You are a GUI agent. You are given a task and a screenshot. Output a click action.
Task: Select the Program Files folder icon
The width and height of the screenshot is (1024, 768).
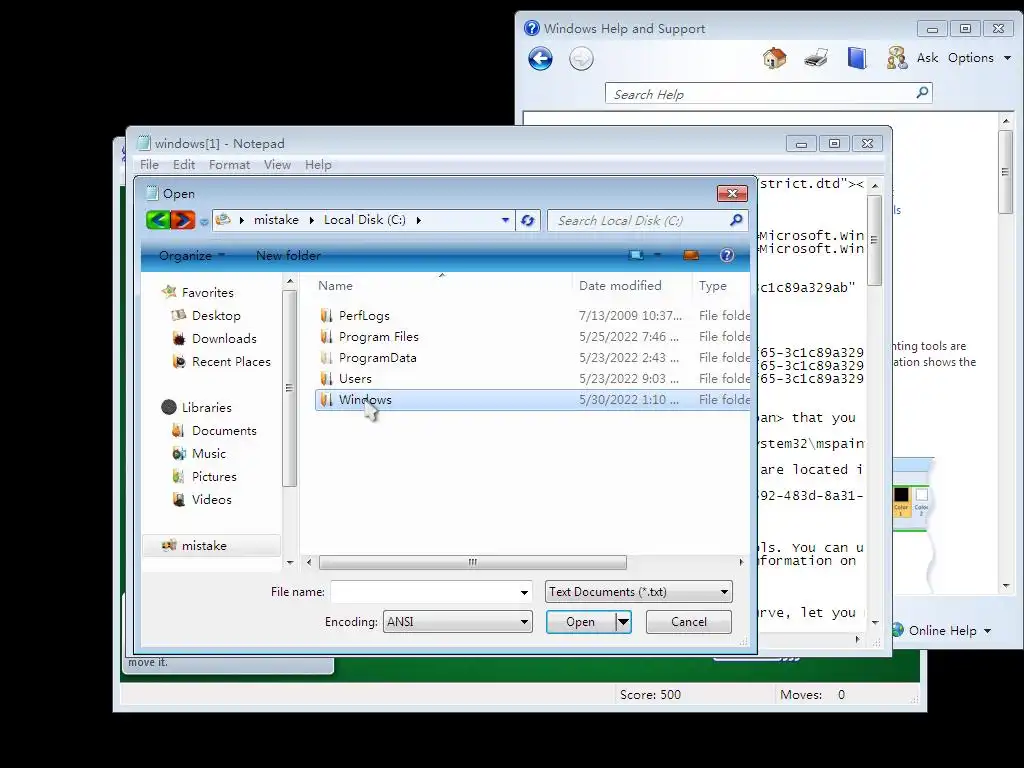coord(327,337)
